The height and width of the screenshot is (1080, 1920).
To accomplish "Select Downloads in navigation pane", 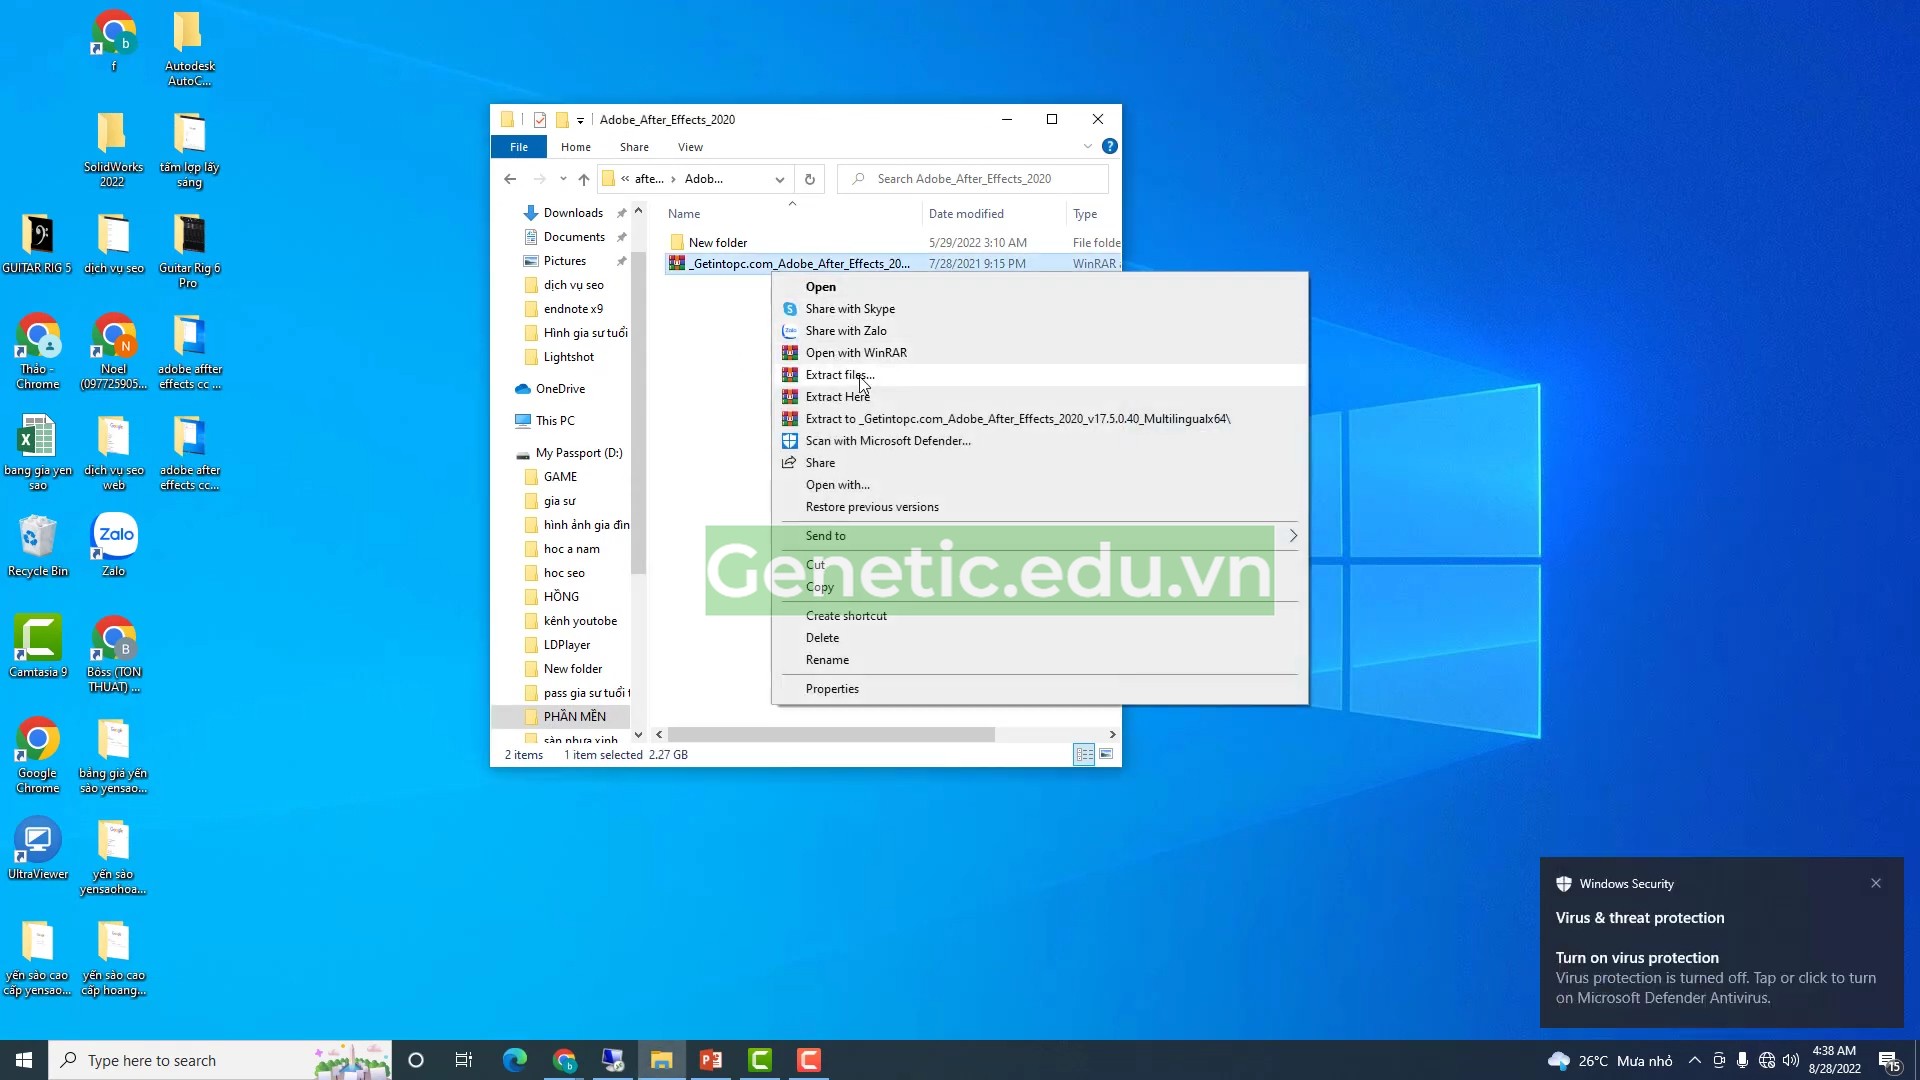I will tap(573, 213).
